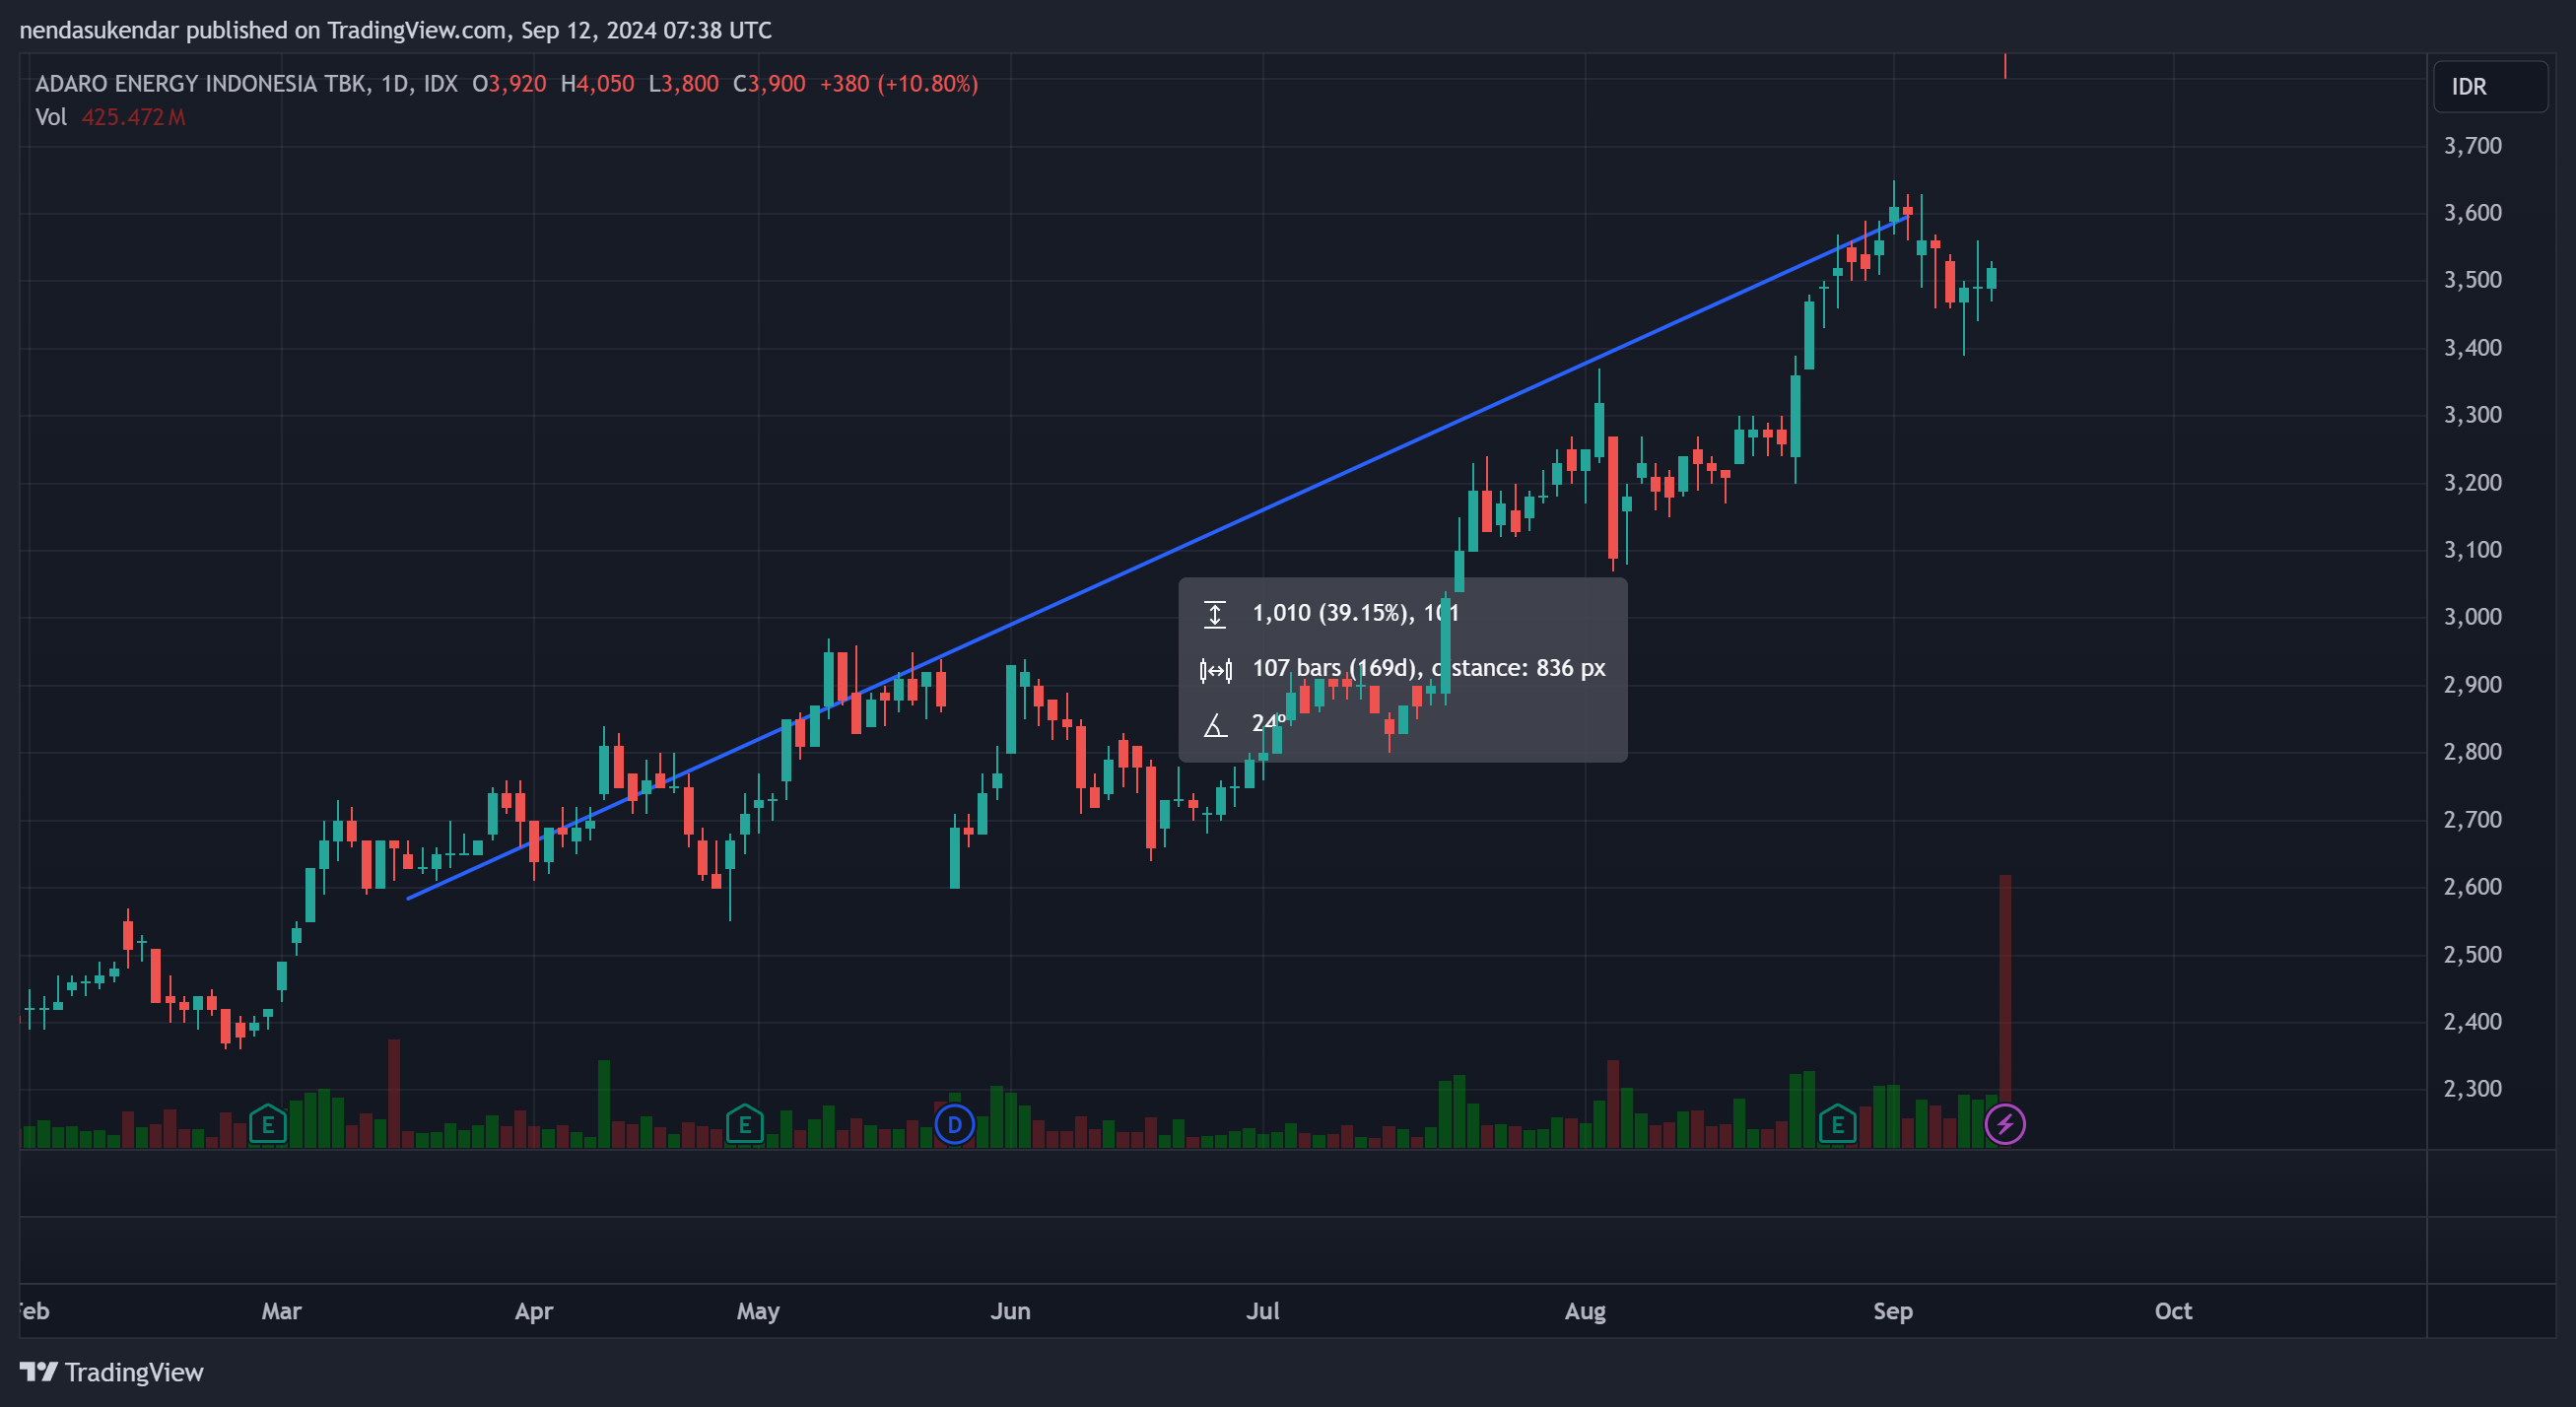
Task: Click the 3,700 price axis label
Action: (2472, 146)
